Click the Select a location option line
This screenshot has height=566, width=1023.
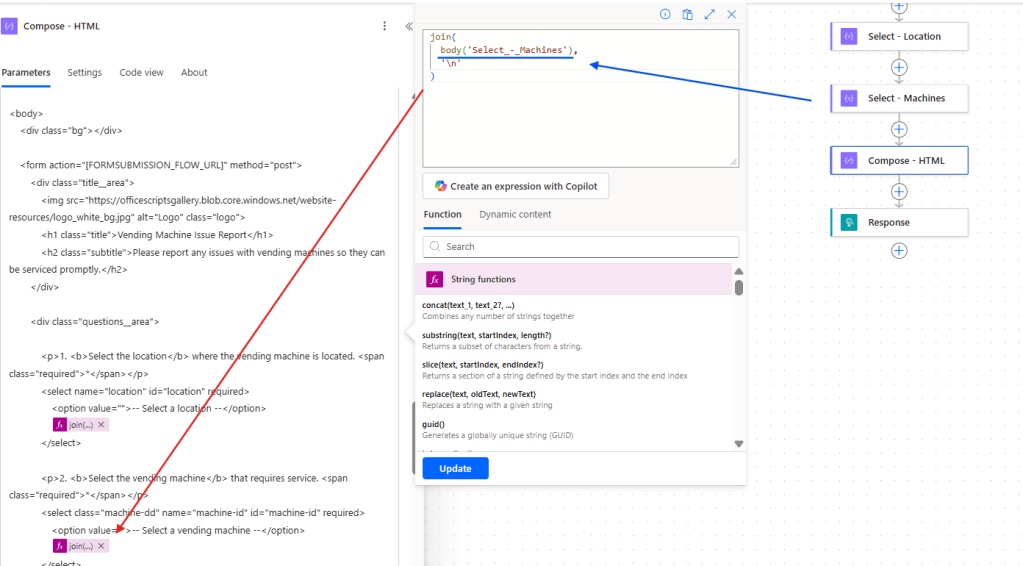[x=159, y=408]
